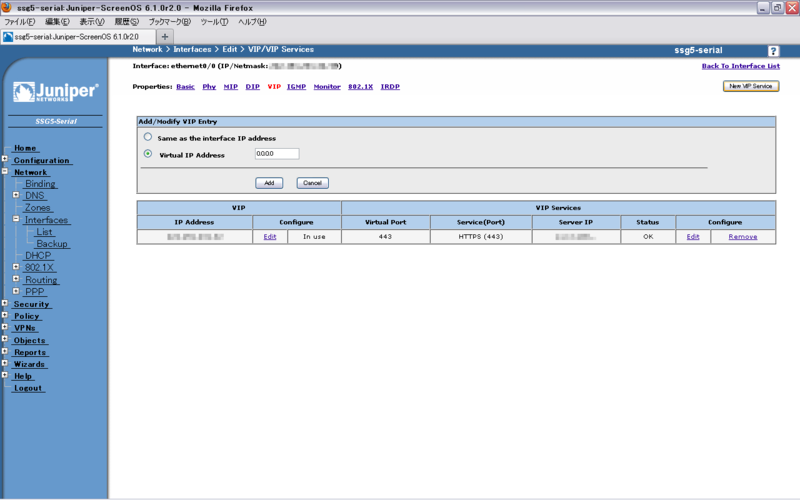This screenshot has width=800, height=500.
Task: Open the IGMP properties link
Action: point(296,87)
